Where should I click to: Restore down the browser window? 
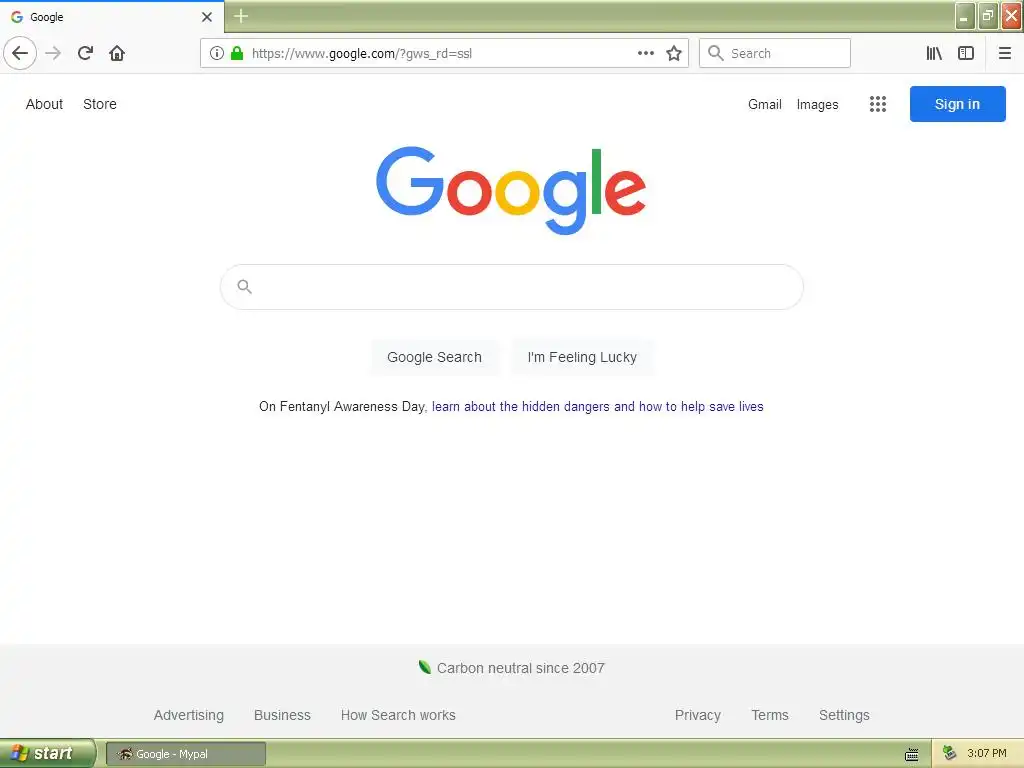(988, 16)
